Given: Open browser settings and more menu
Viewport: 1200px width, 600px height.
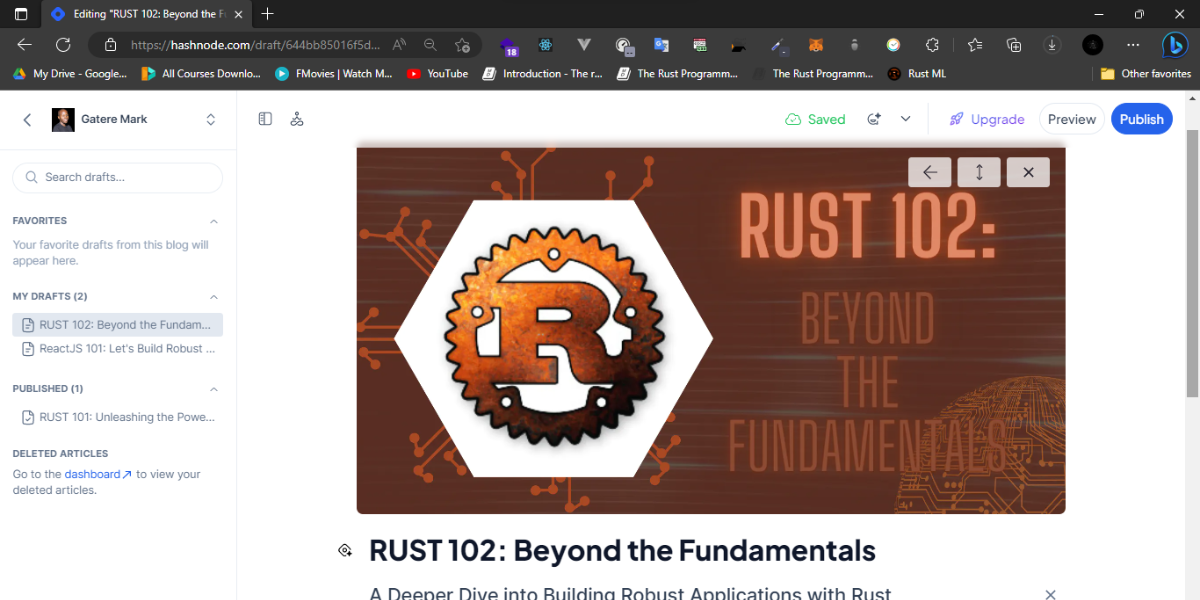Looking at the screenshot, I should point(1133,45).
